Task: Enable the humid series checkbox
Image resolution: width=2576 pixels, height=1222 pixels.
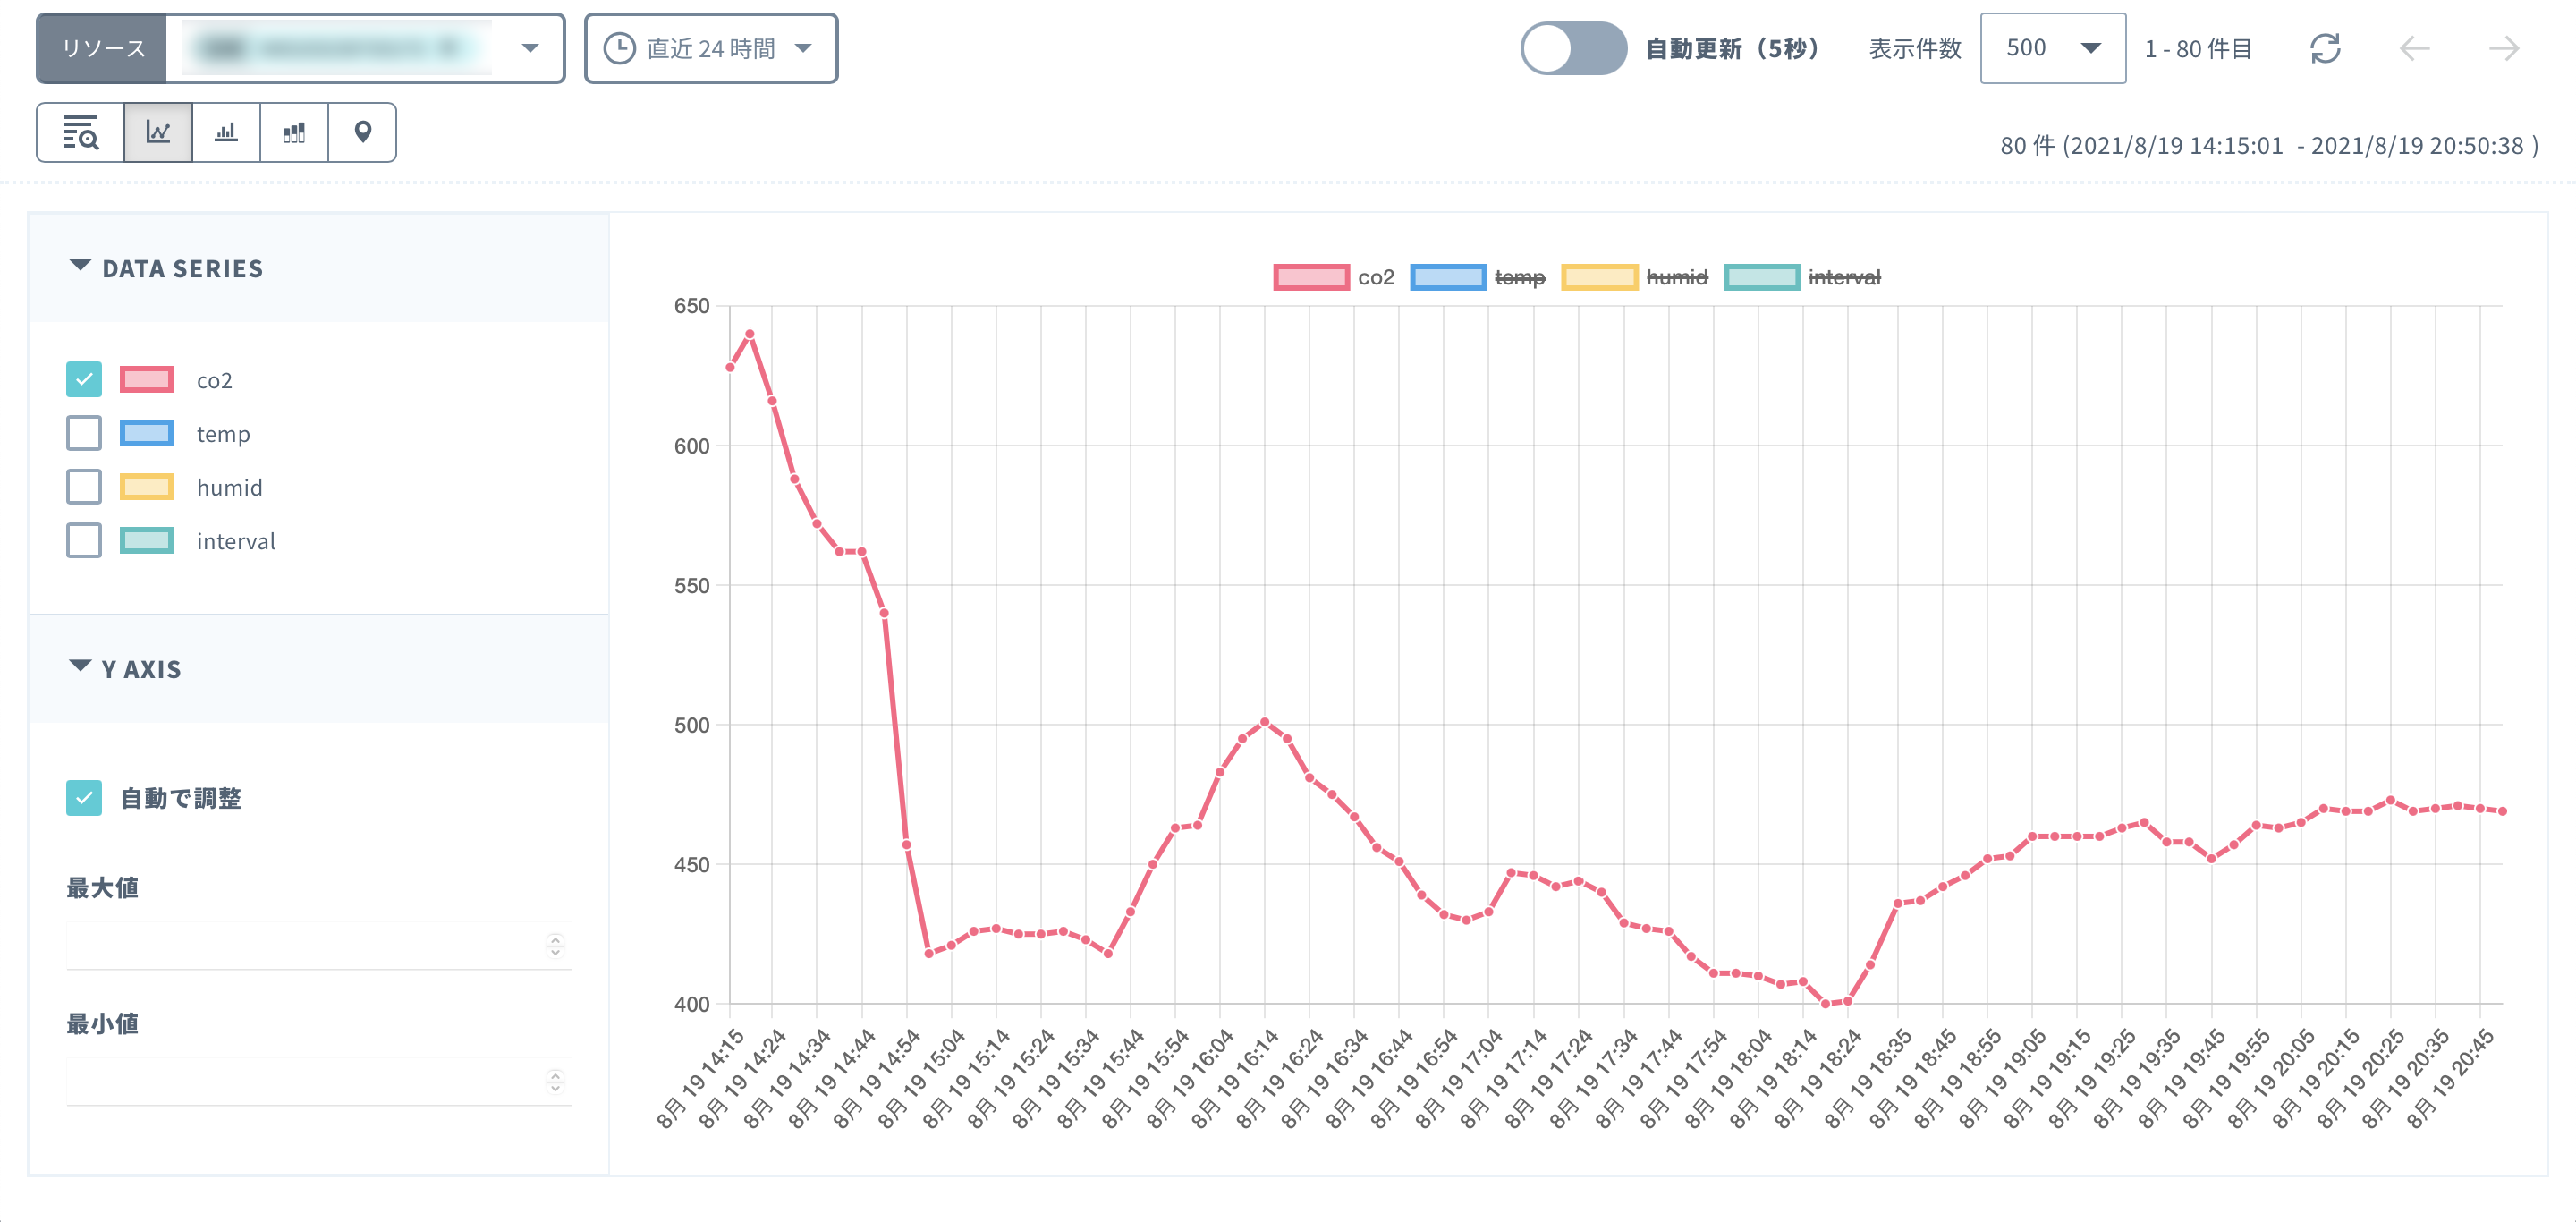Action: pos(84,487)
